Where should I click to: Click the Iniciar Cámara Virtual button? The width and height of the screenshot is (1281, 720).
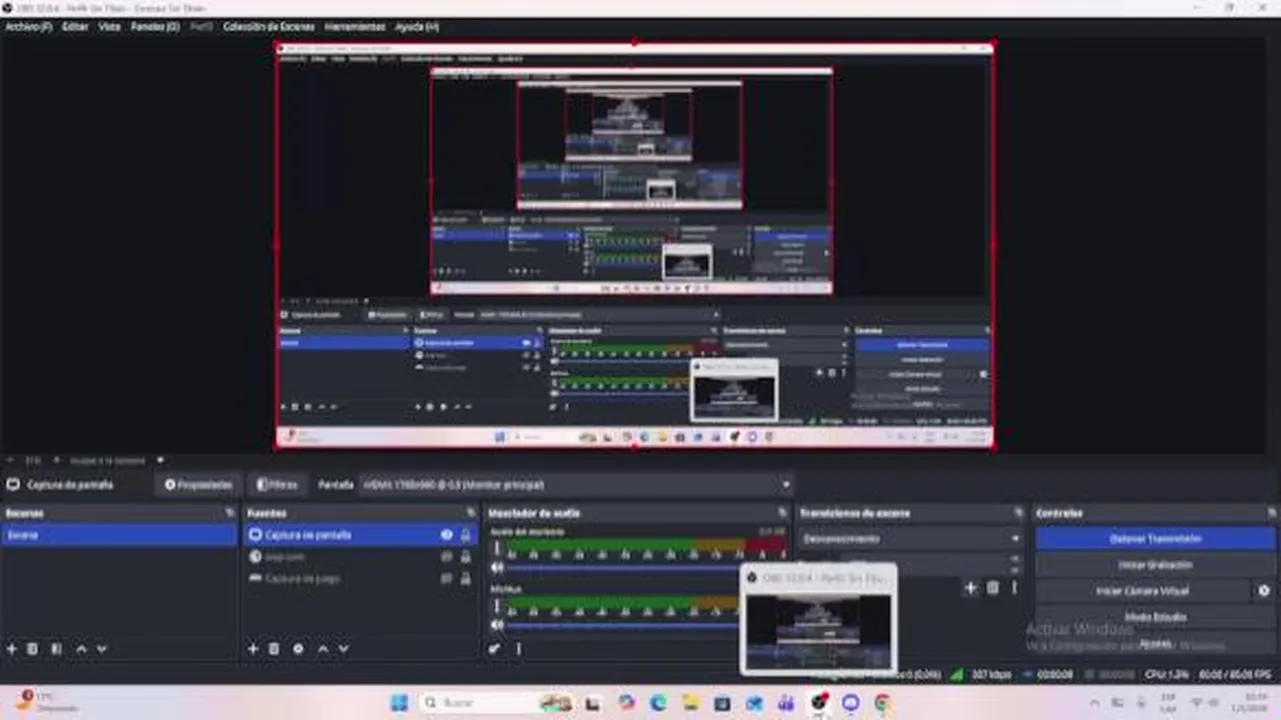click(1143, 591)
